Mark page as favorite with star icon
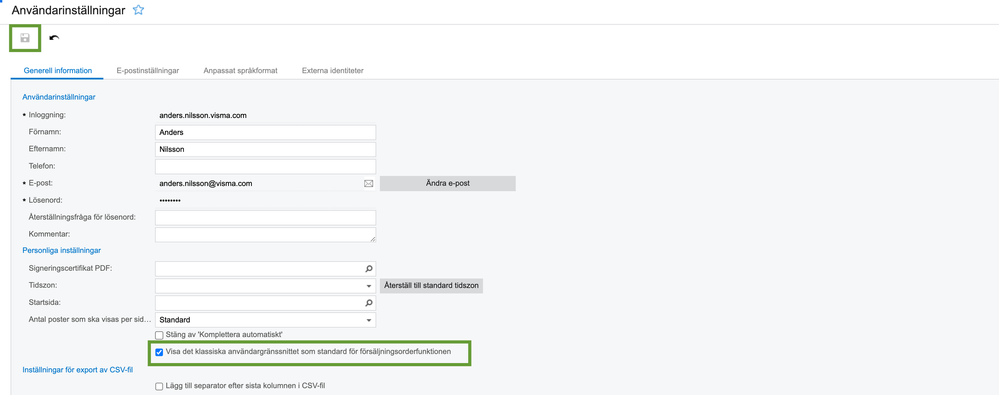The image size is (999, 395). pos(138,10)
